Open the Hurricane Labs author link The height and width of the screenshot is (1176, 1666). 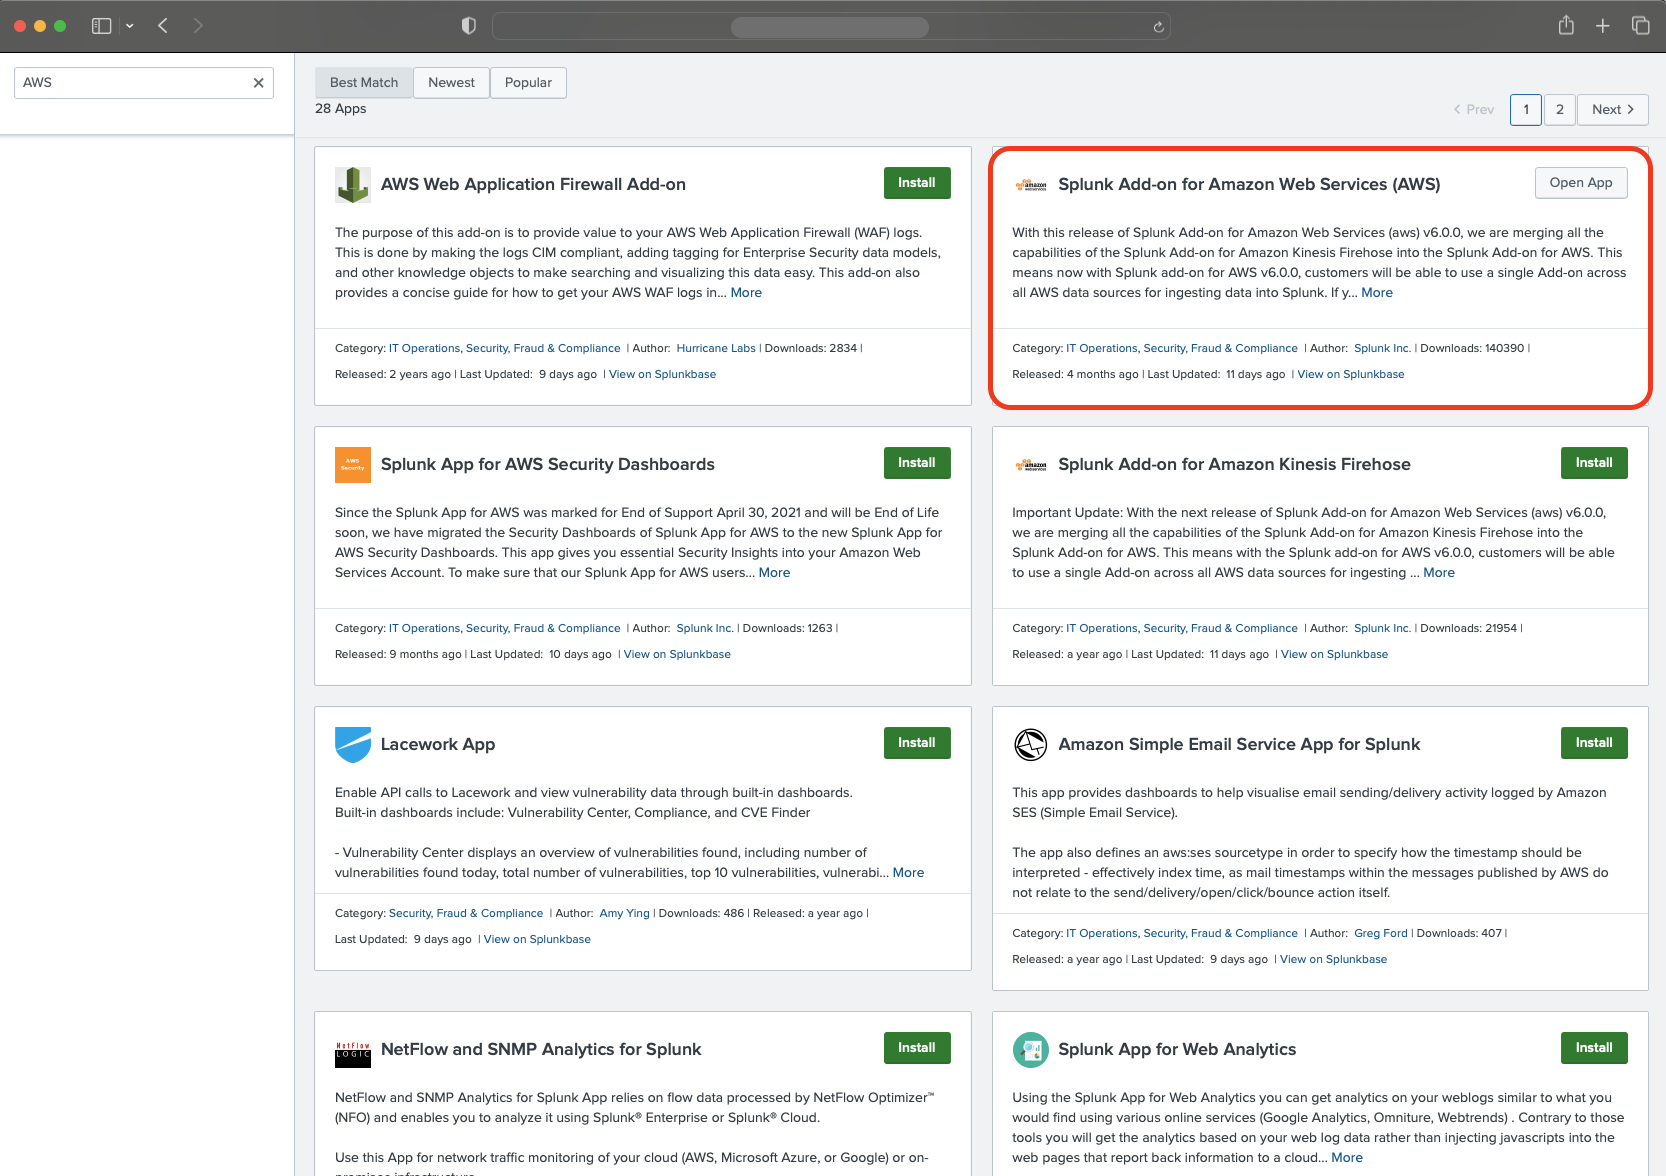716,348
